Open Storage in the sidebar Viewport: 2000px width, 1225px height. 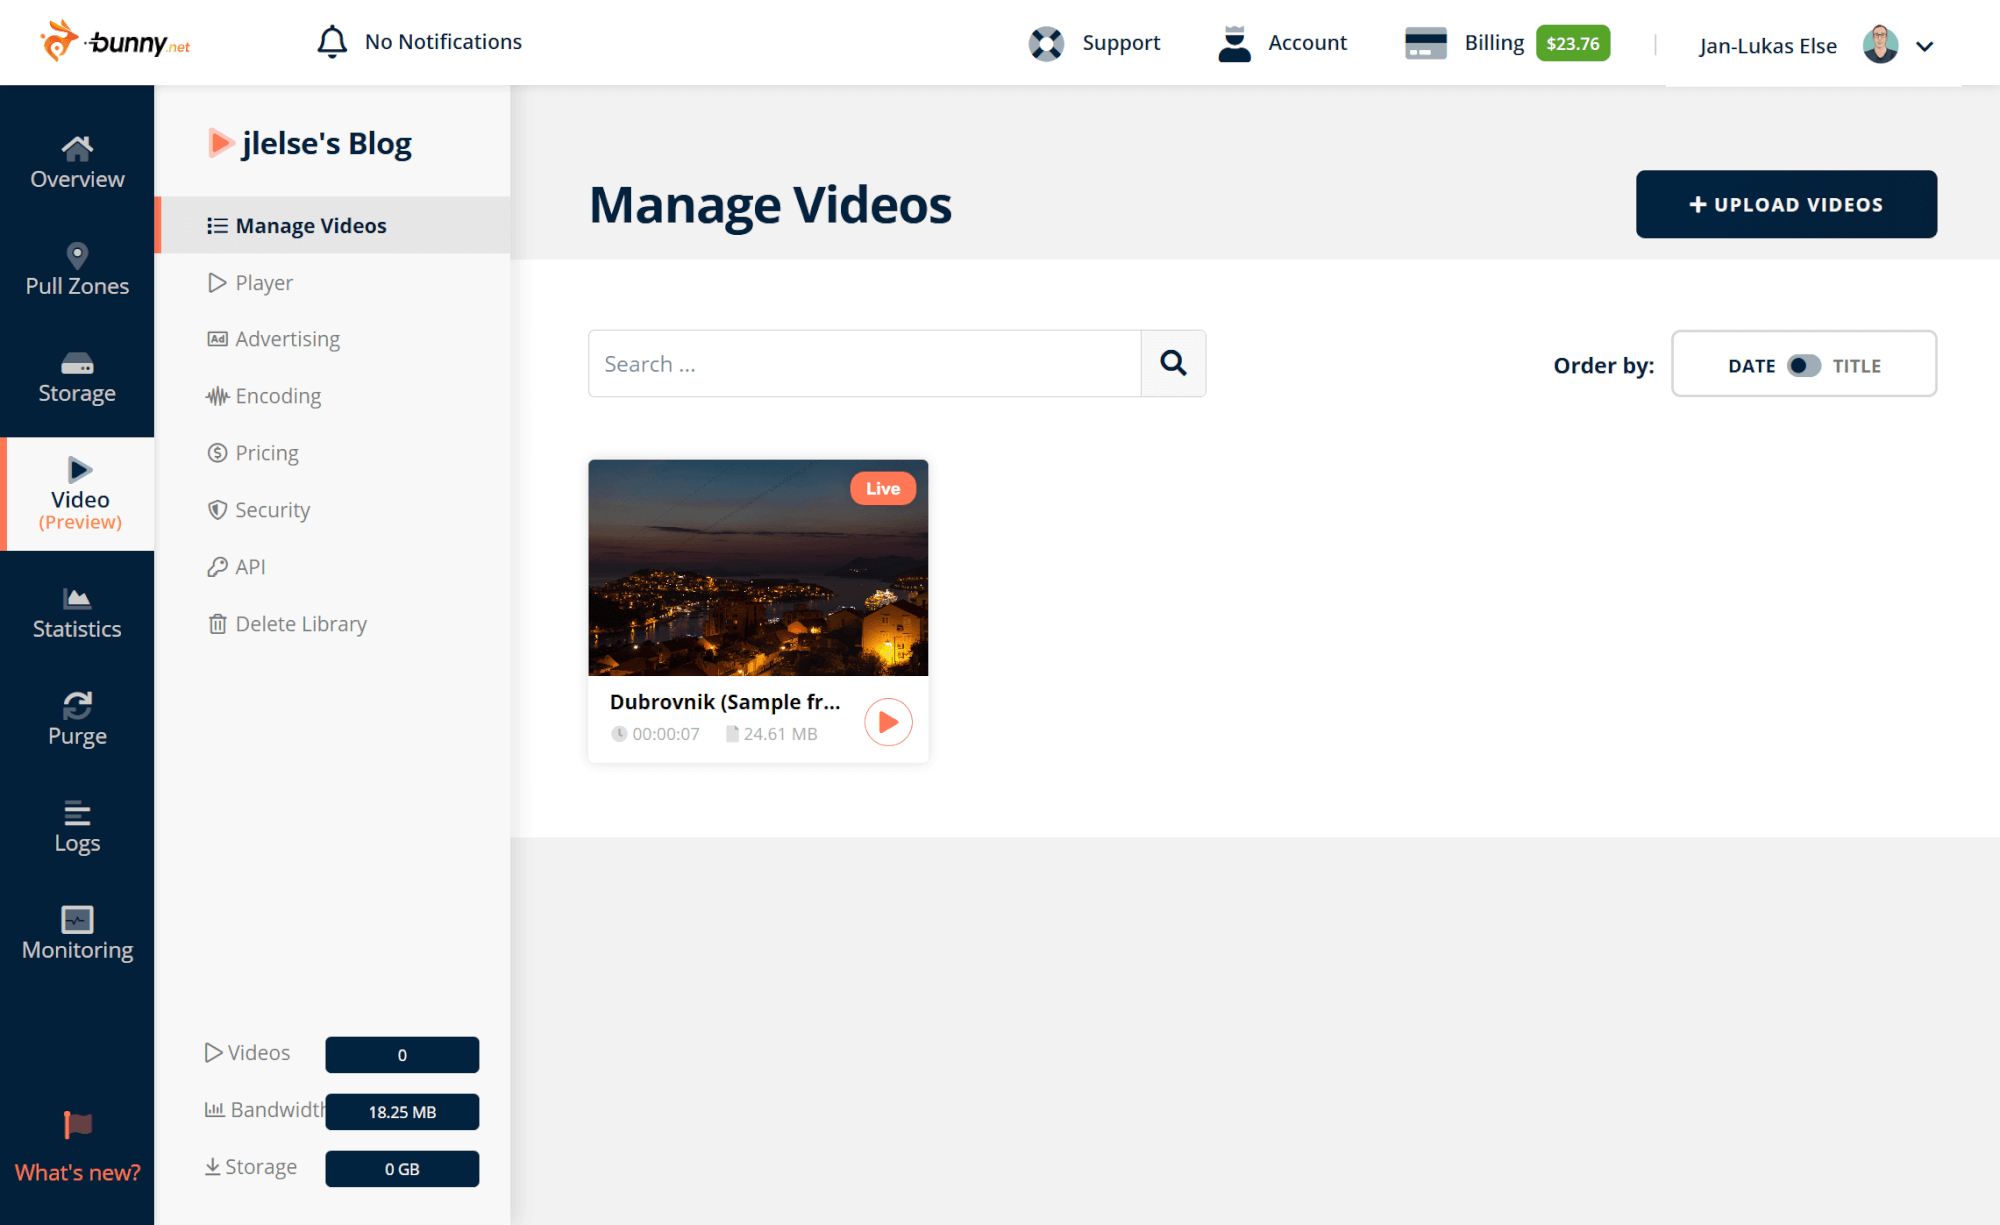77,377
